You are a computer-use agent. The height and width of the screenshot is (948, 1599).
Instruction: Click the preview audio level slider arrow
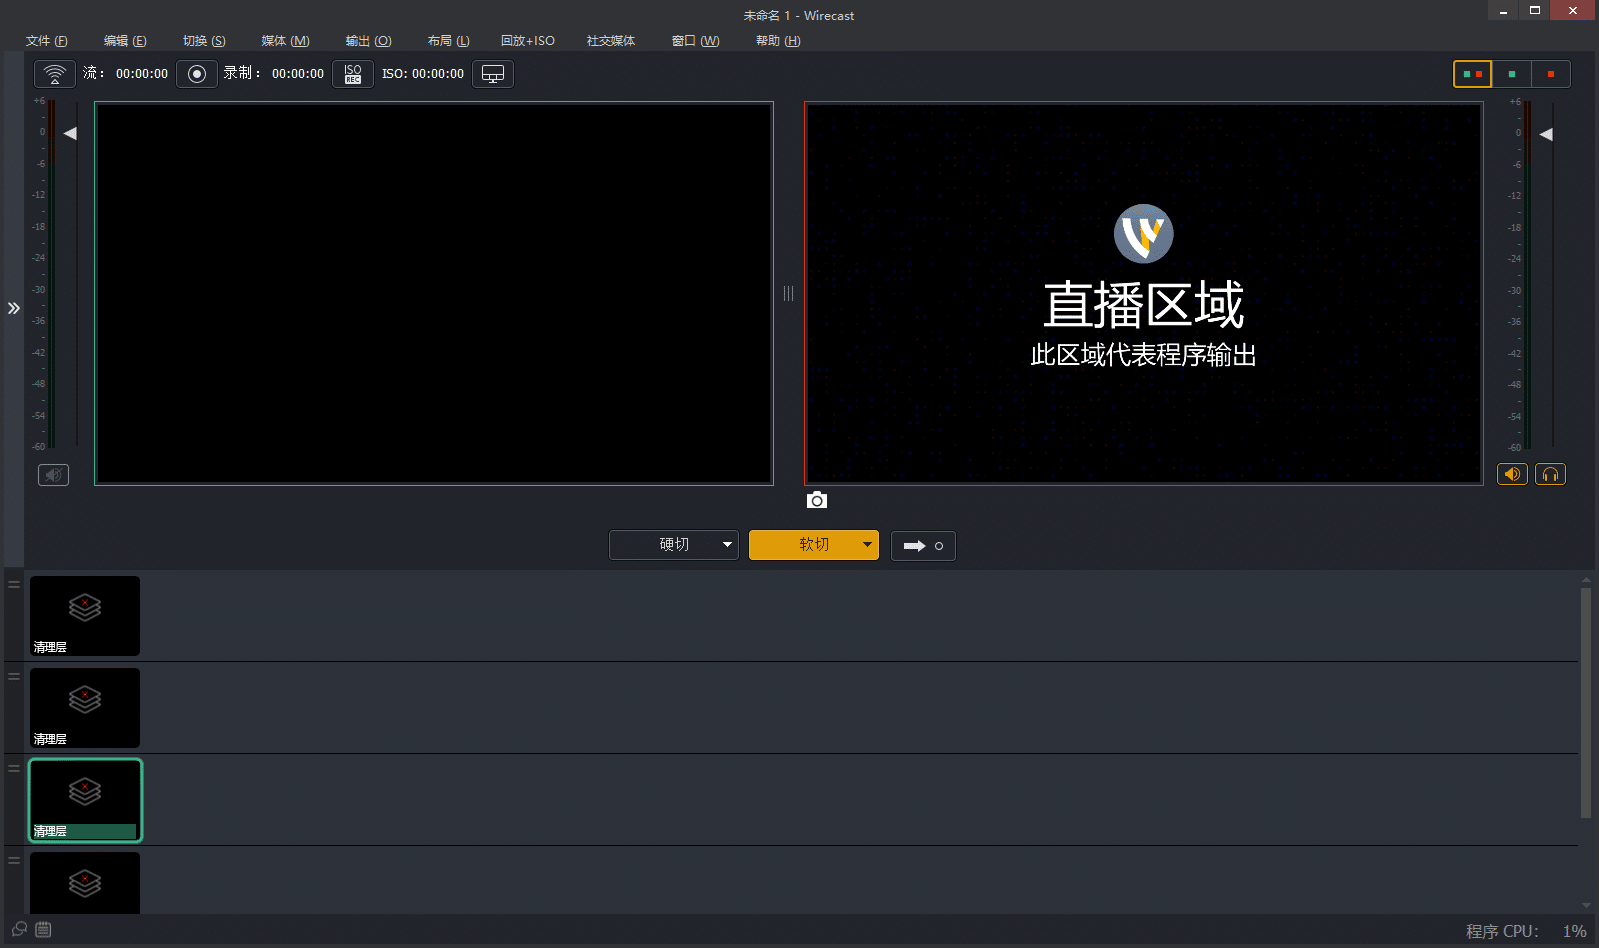(x=70, y=133)
